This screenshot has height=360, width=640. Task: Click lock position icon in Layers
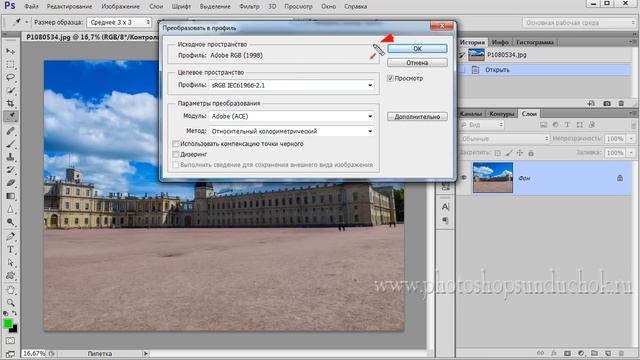(520, 153)
